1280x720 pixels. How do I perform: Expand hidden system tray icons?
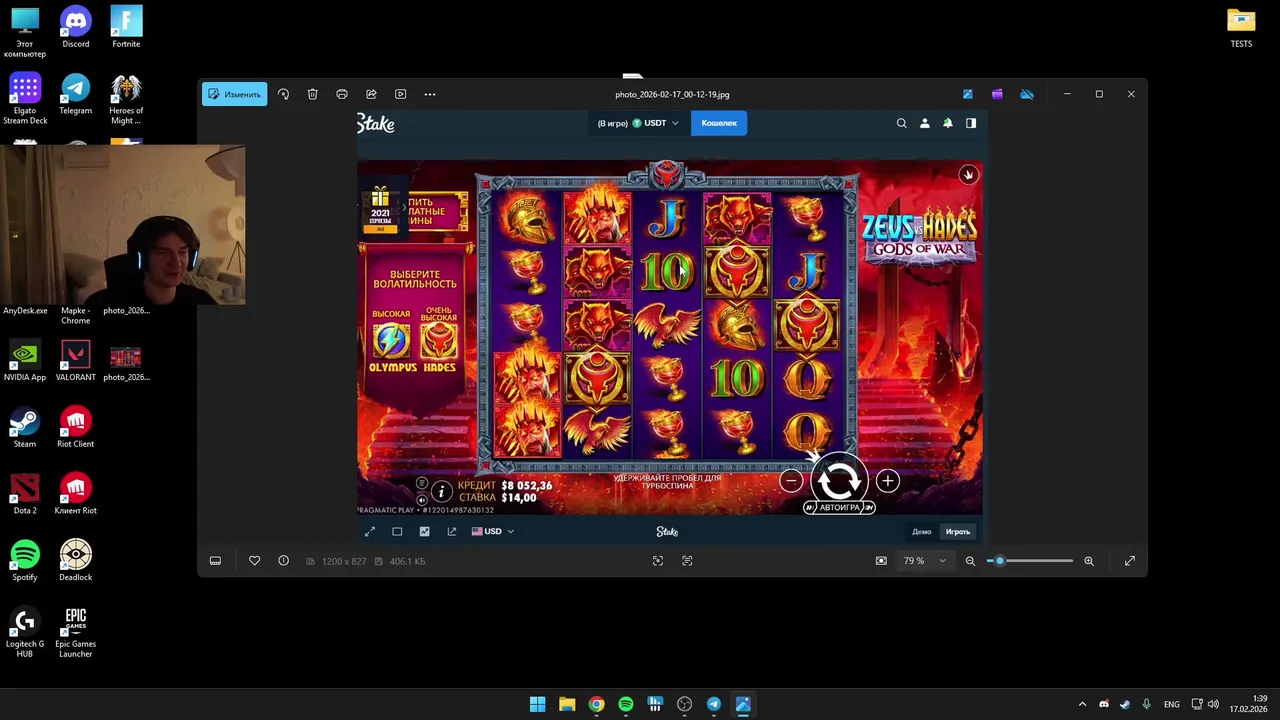1082,704
